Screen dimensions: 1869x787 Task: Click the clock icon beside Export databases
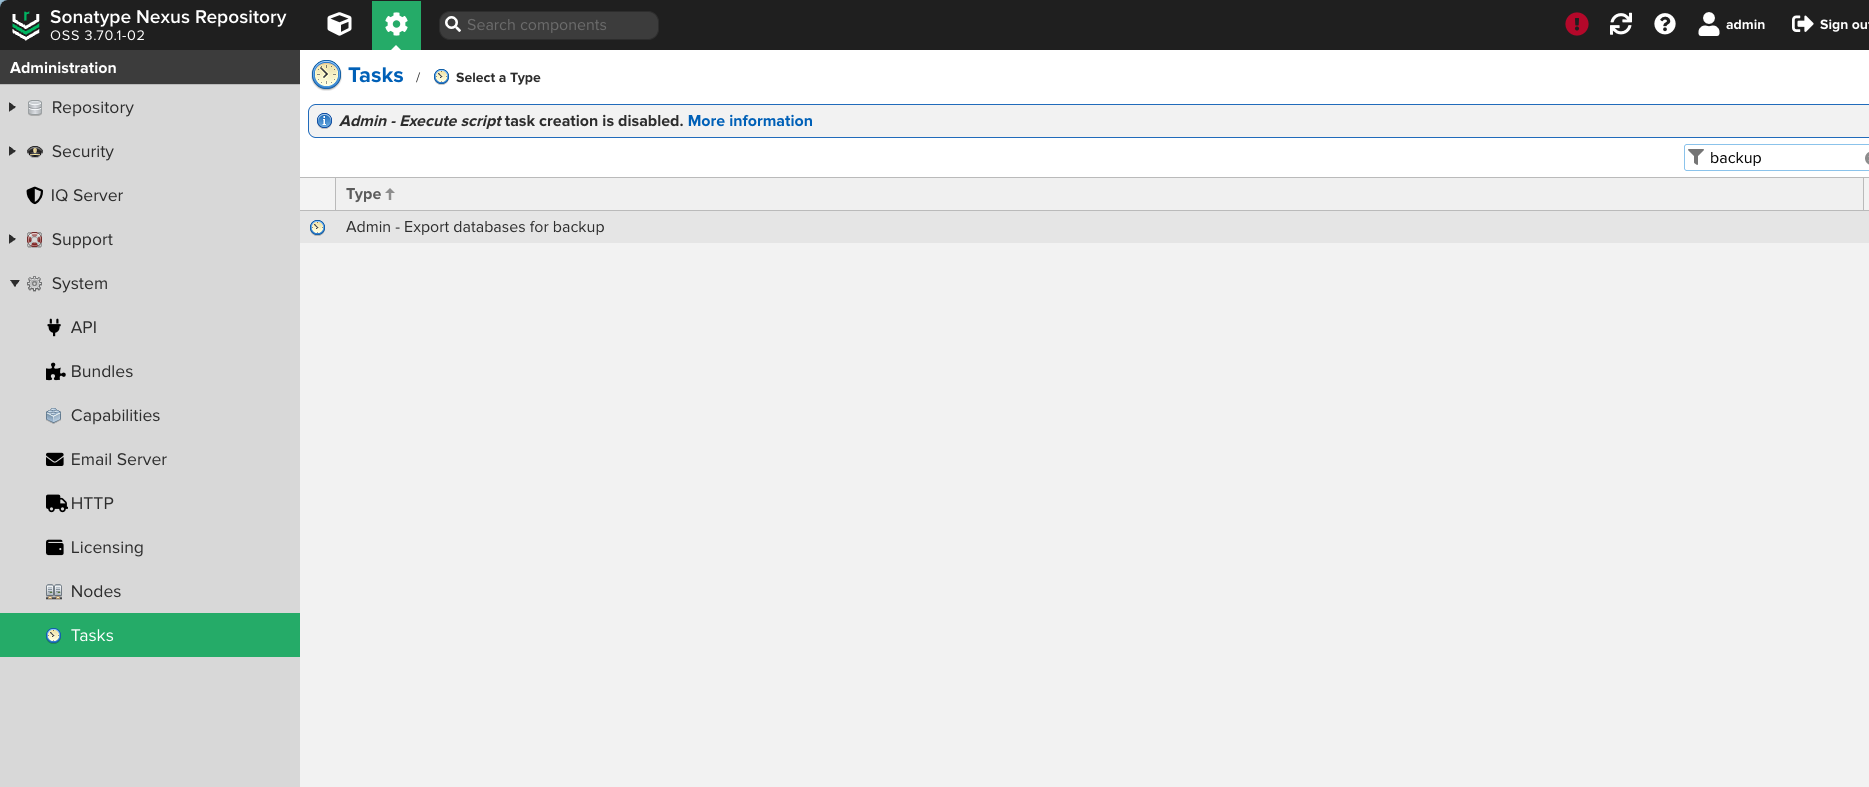tap(318, 227)
